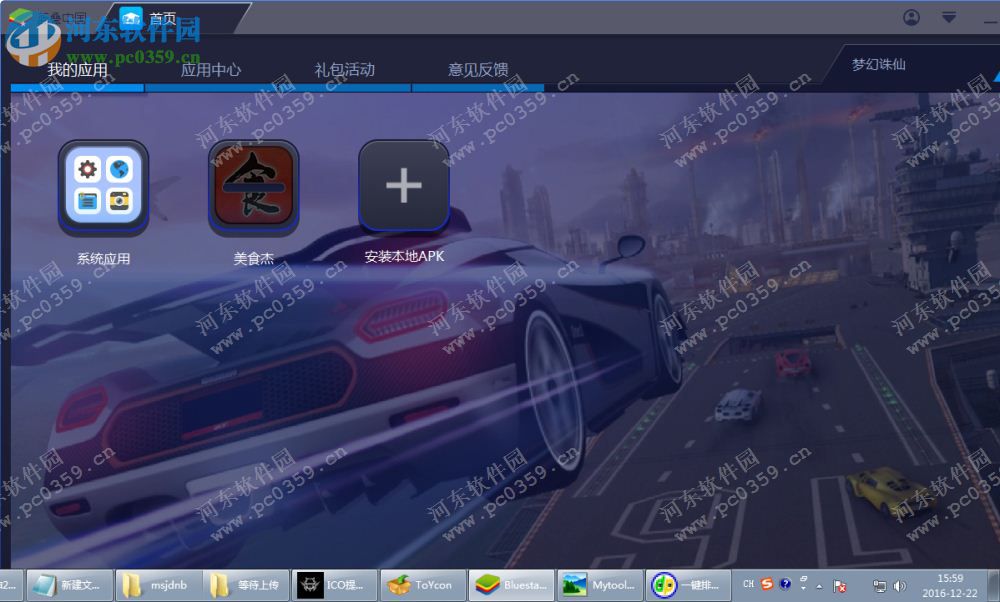Open the 系统应用 folder icon
1000x602 pixels.
pyautogui.click(x=103, y=186)
